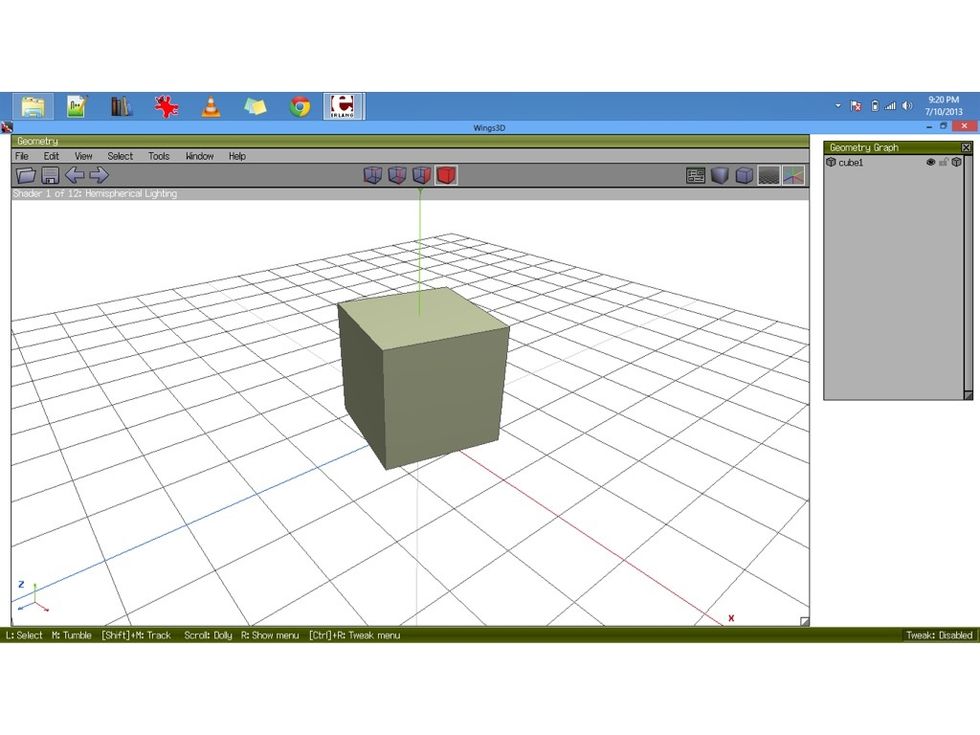This screenshot has height=735, width=980.
Task: Click the undo arrow in the toolbar
Action: click(x=75, y=175)
